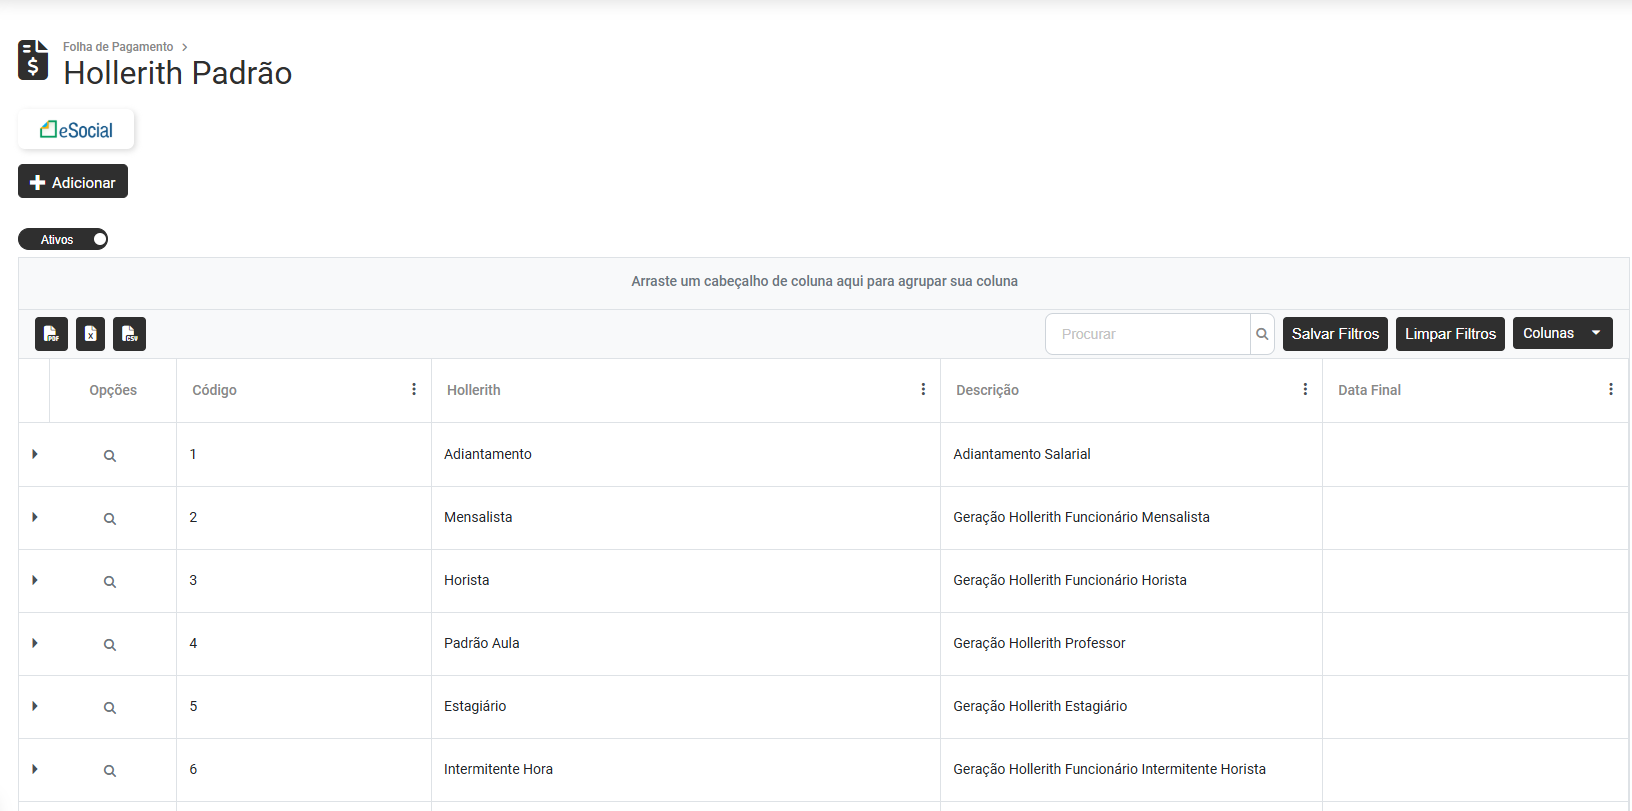Viewport: 1632px width, 811px height.
Task: Click the Adicionar button
Action: [73, 182]
